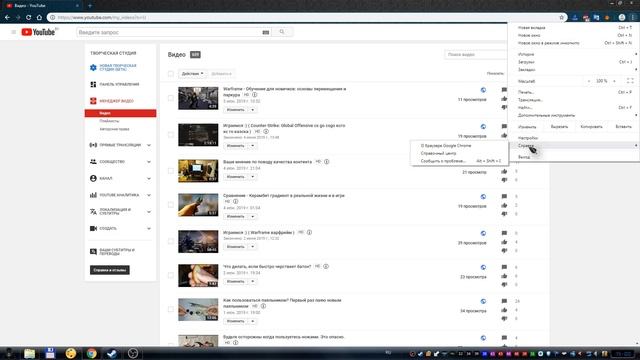Reload the page with the refresh icon
This screenshot has height=360, width=640.
tap(29, 18)
